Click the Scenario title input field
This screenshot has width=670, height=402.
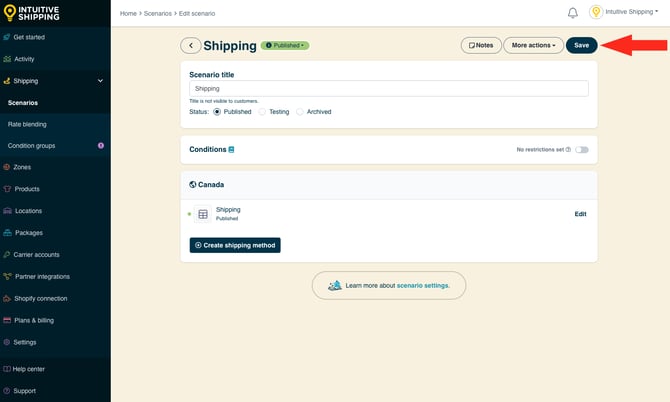tap(388, 89)
